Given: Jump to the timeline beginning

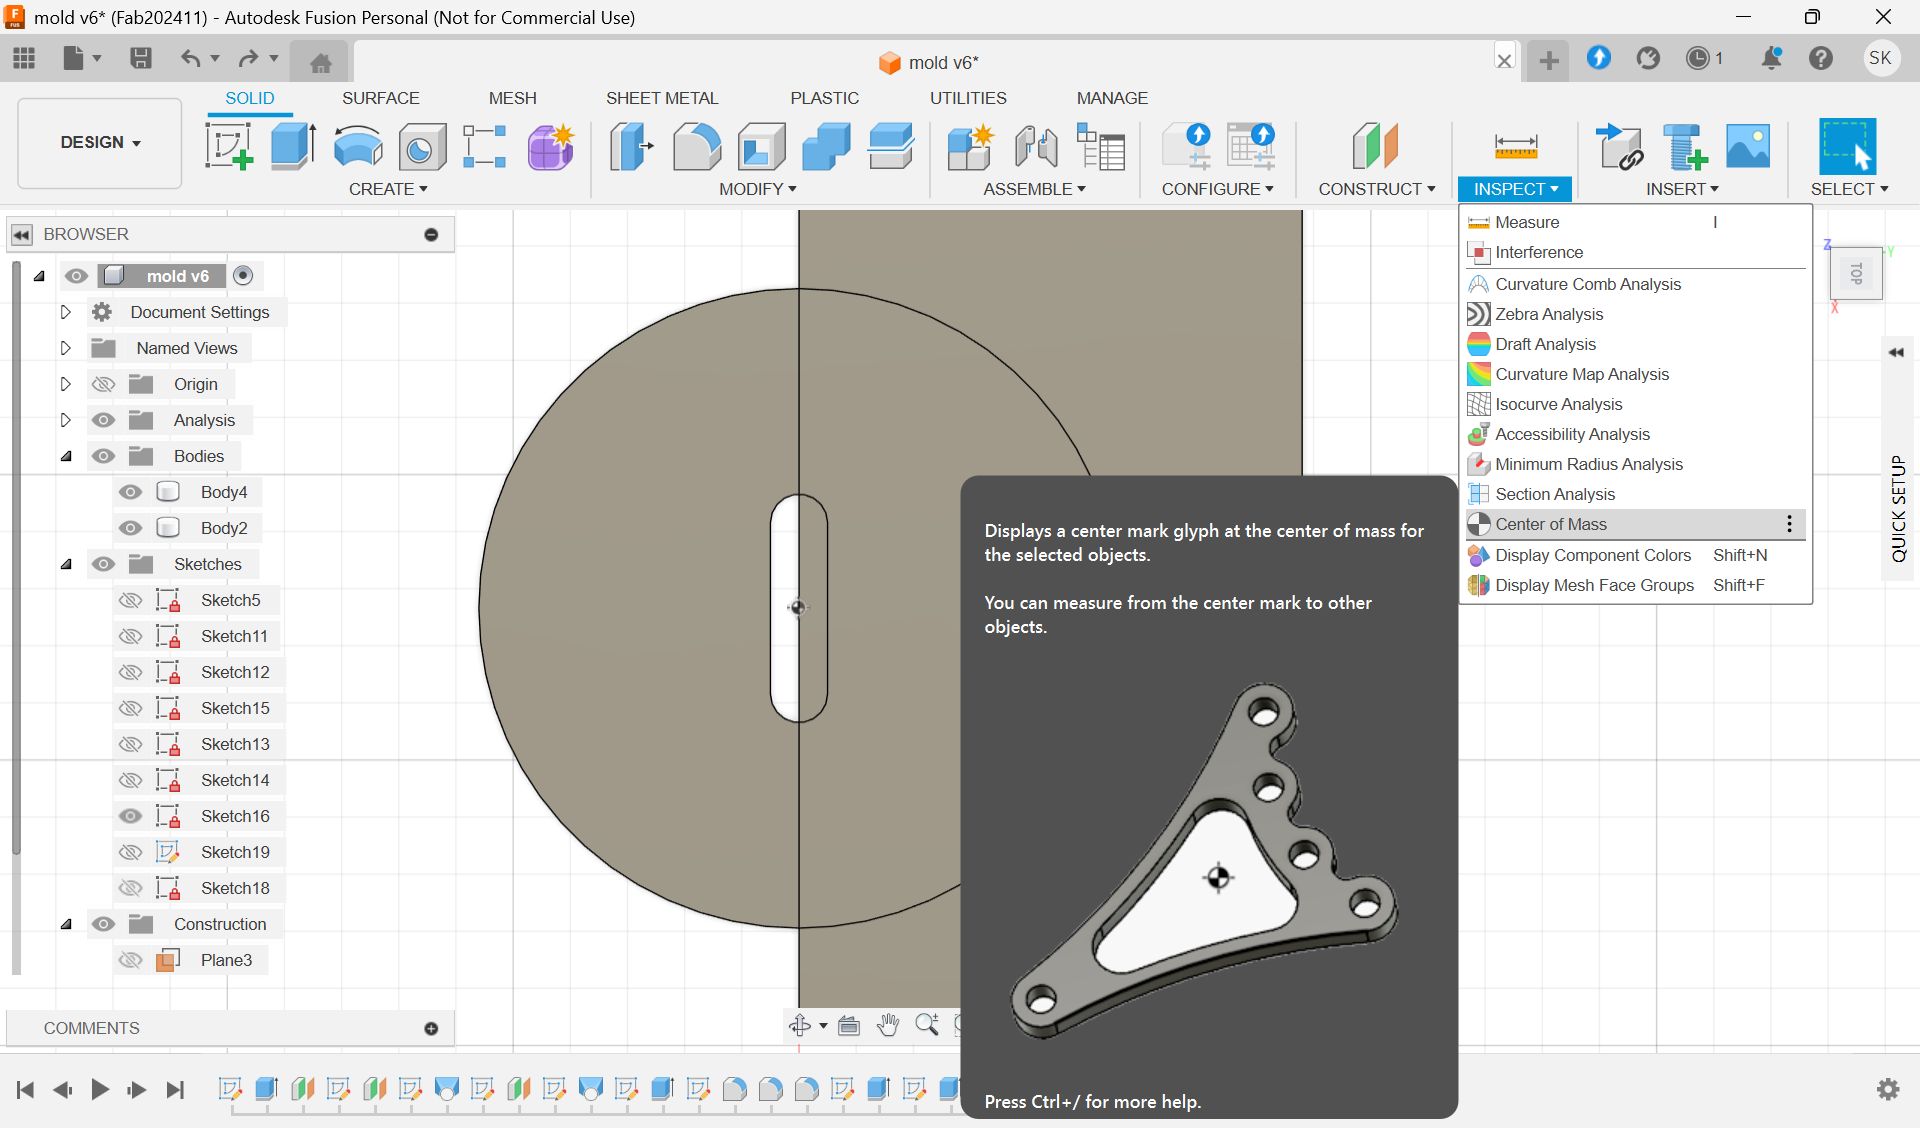Looking at the screenshot, I should pos(26,1089).
